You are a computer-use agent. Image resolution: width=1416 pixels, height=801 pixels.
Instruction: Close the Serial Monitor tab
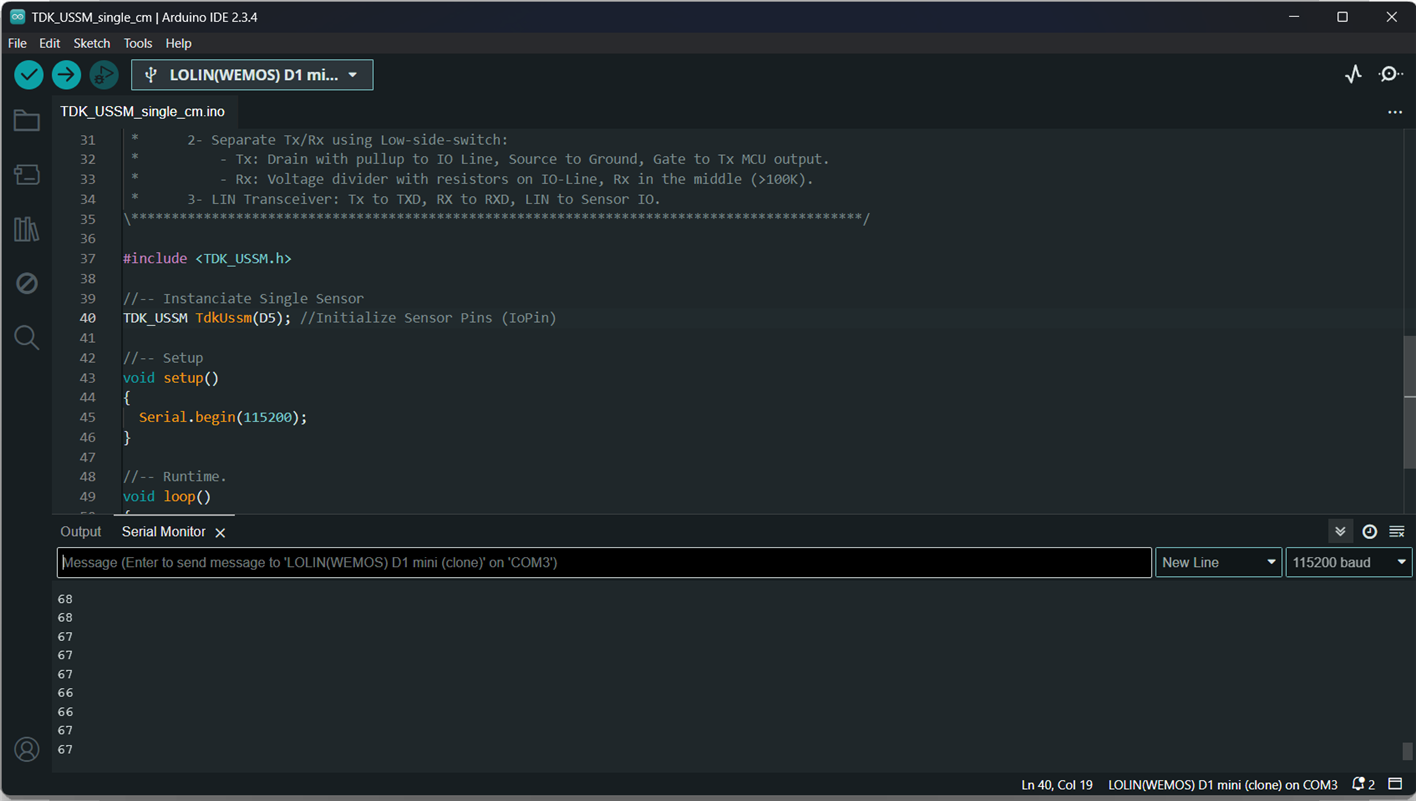(x=220, y=533)
